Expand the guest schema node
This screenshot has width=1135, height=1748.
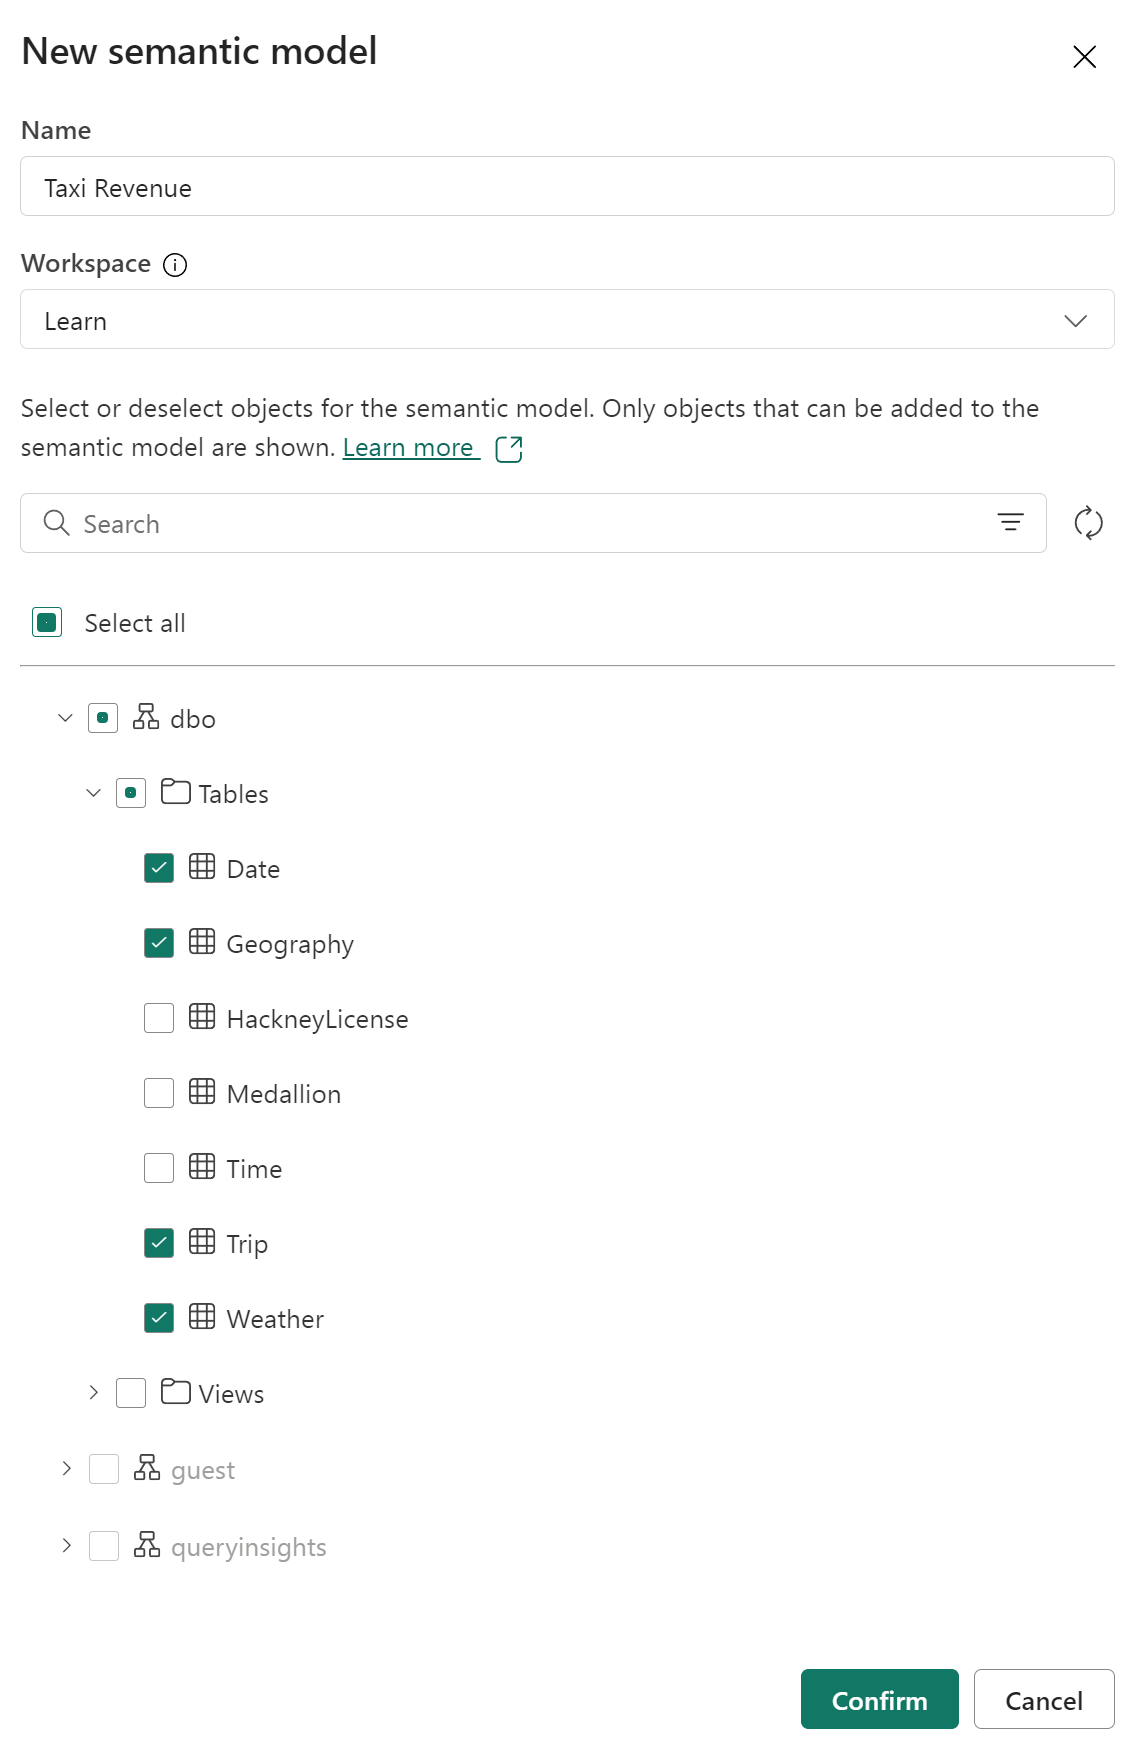66,1468
